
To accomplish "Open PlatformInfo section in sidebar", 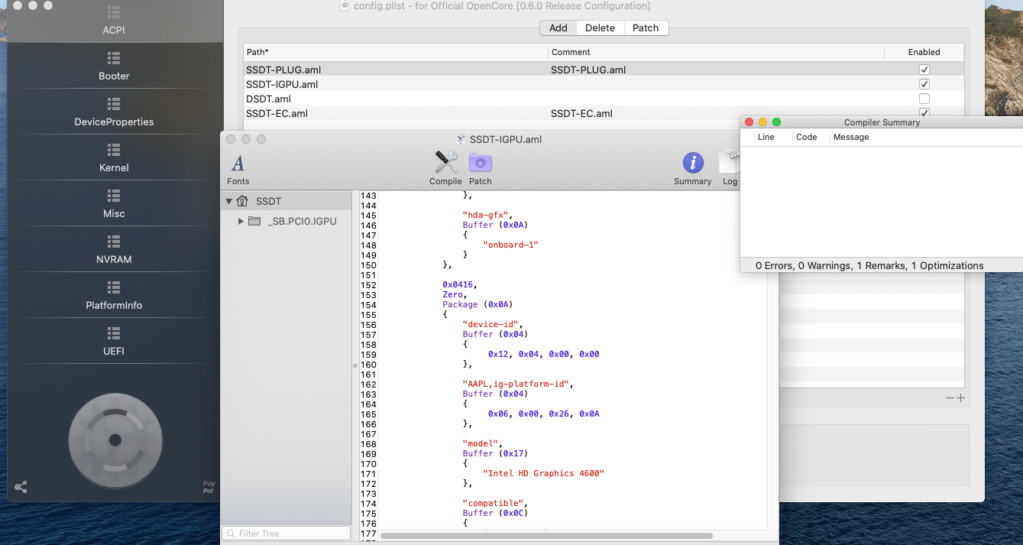I will (114, 294).
